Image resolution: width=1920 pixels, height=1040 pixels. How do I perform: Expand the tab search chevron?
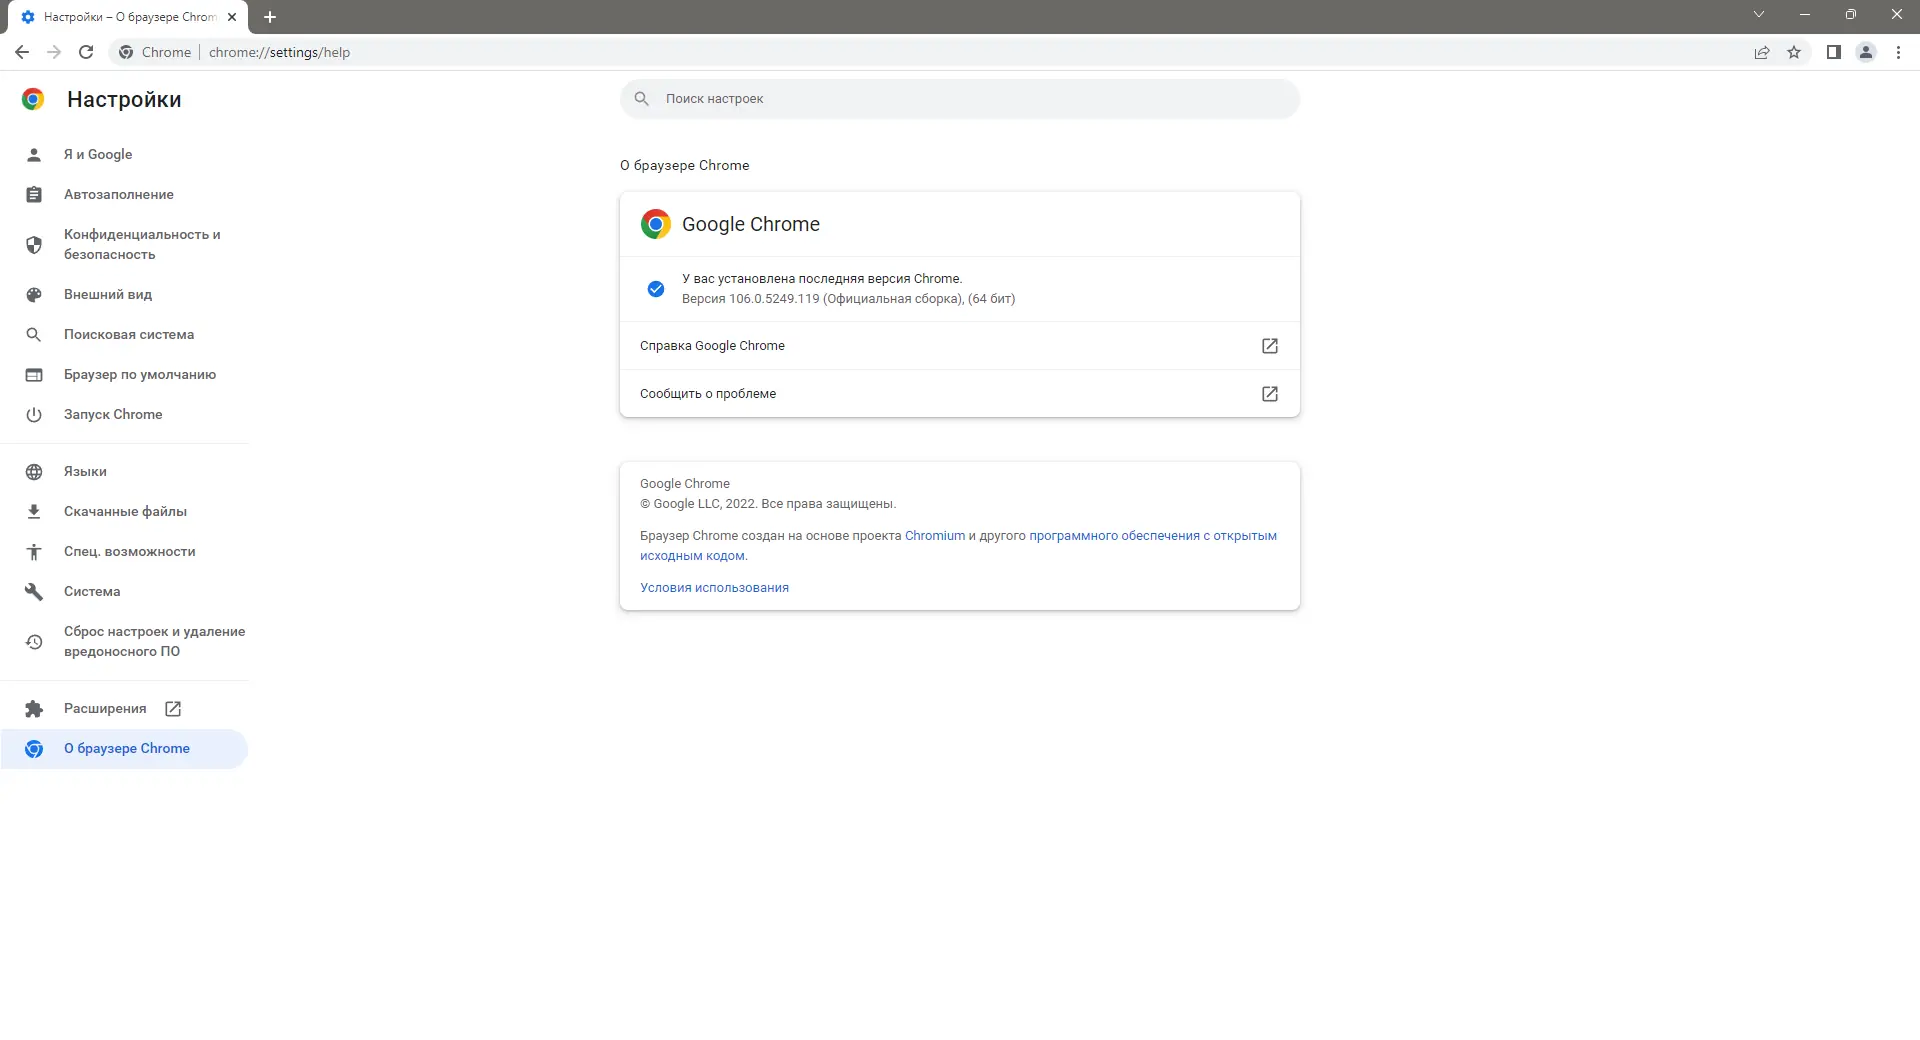1758,15
